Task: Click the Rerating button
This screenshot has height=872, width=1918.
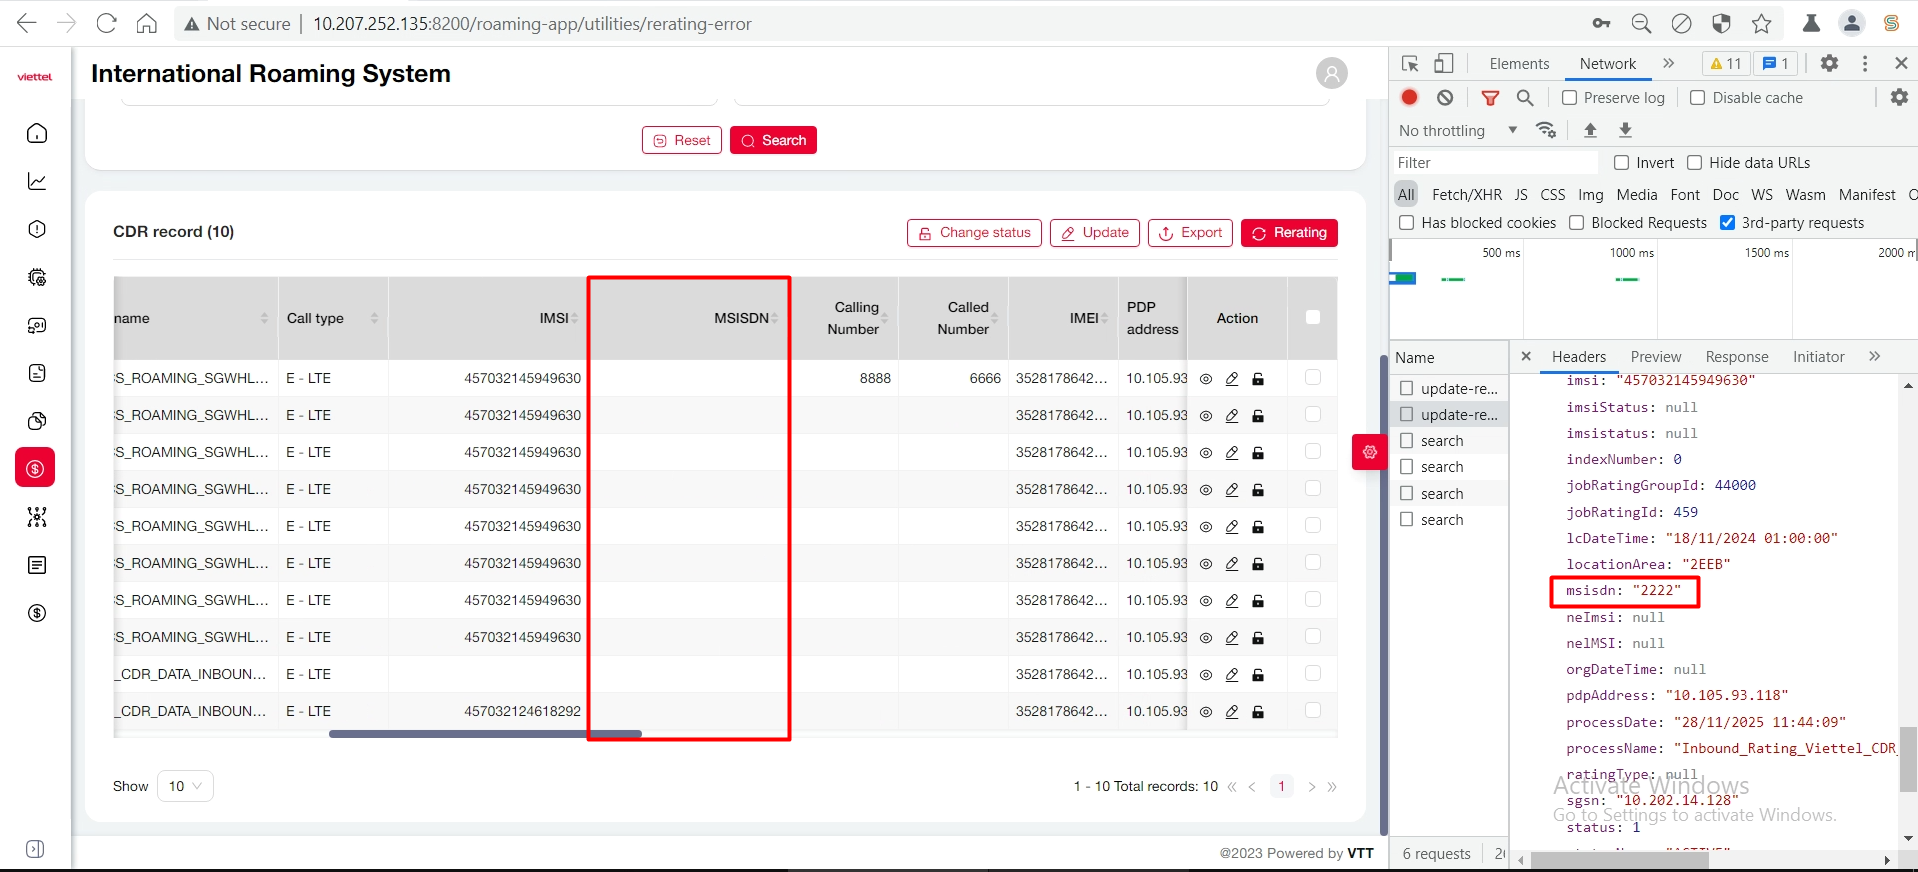Action: pos(1289,233)
